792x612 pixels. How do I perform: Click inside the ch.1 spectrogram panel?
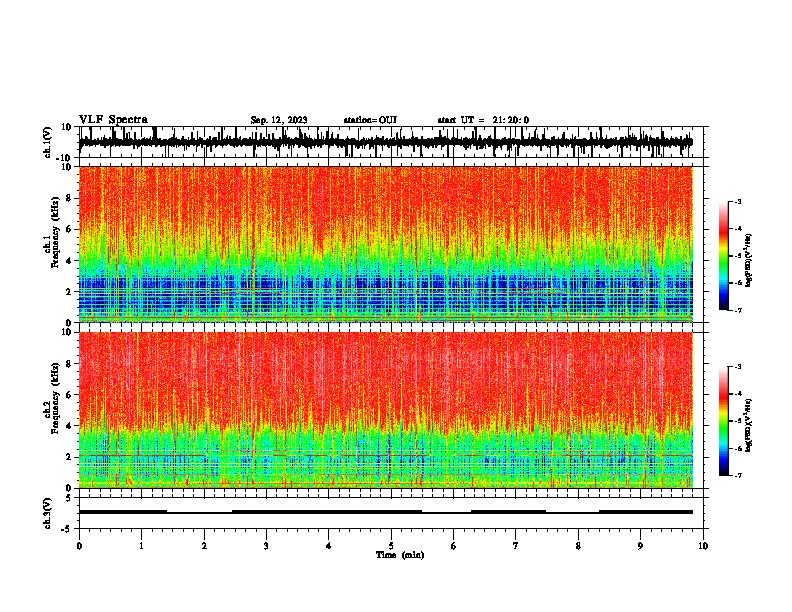click(385, 244)
